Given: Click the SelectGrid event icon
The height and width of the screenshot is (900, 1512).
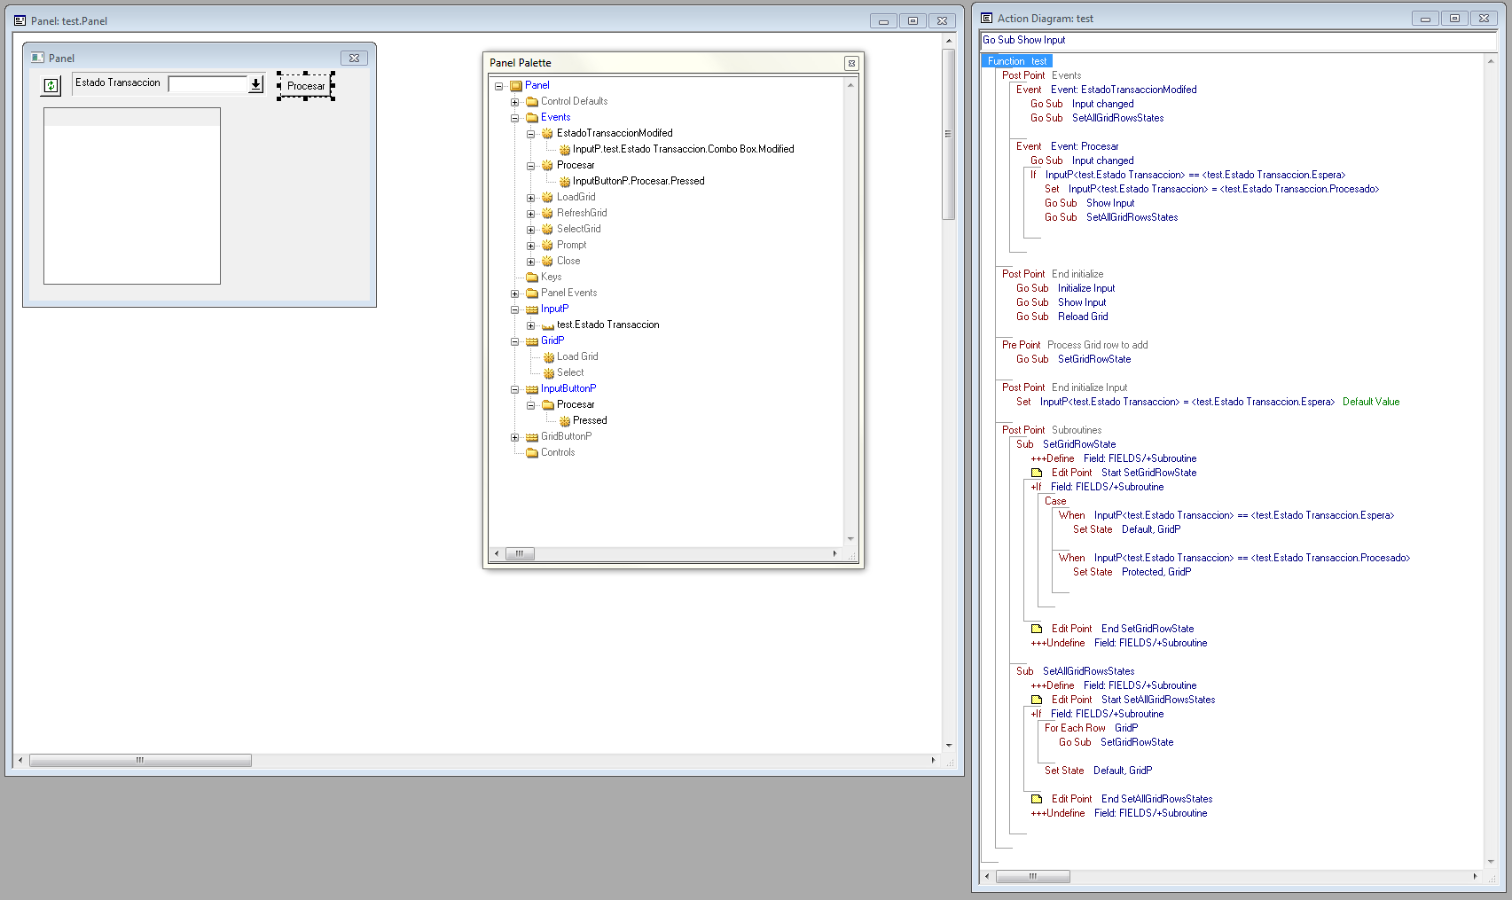Looking at the screenshot, I should pos(548,230).
